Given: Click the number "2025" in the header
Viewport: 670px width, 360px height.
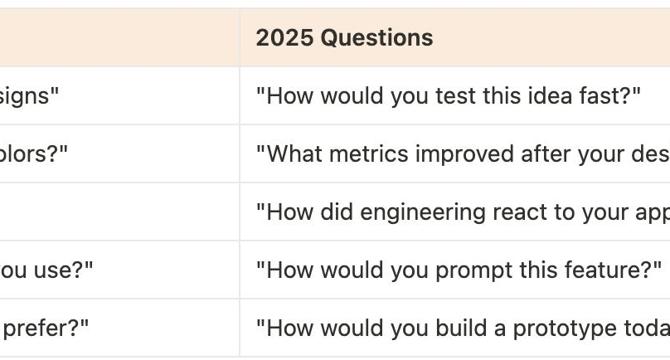Looking at the screenshot, I should (x=284, y=38).
